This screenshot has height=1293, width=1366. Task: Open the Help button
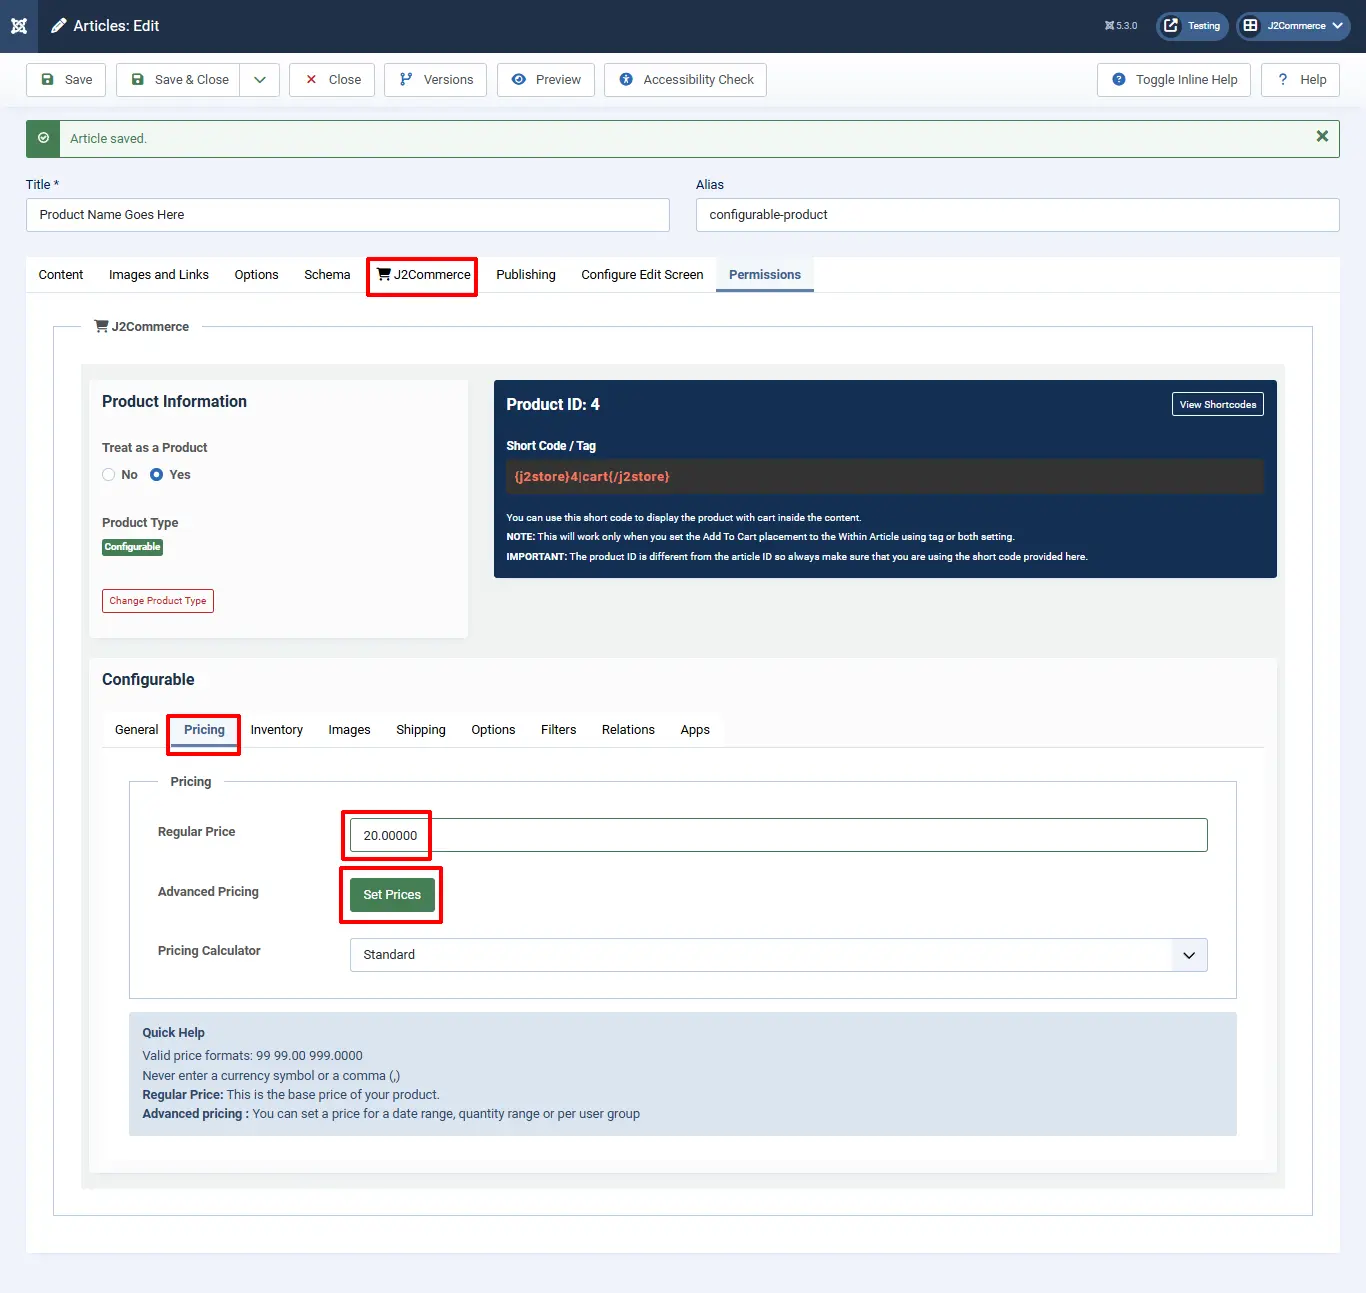[1300, 80]
